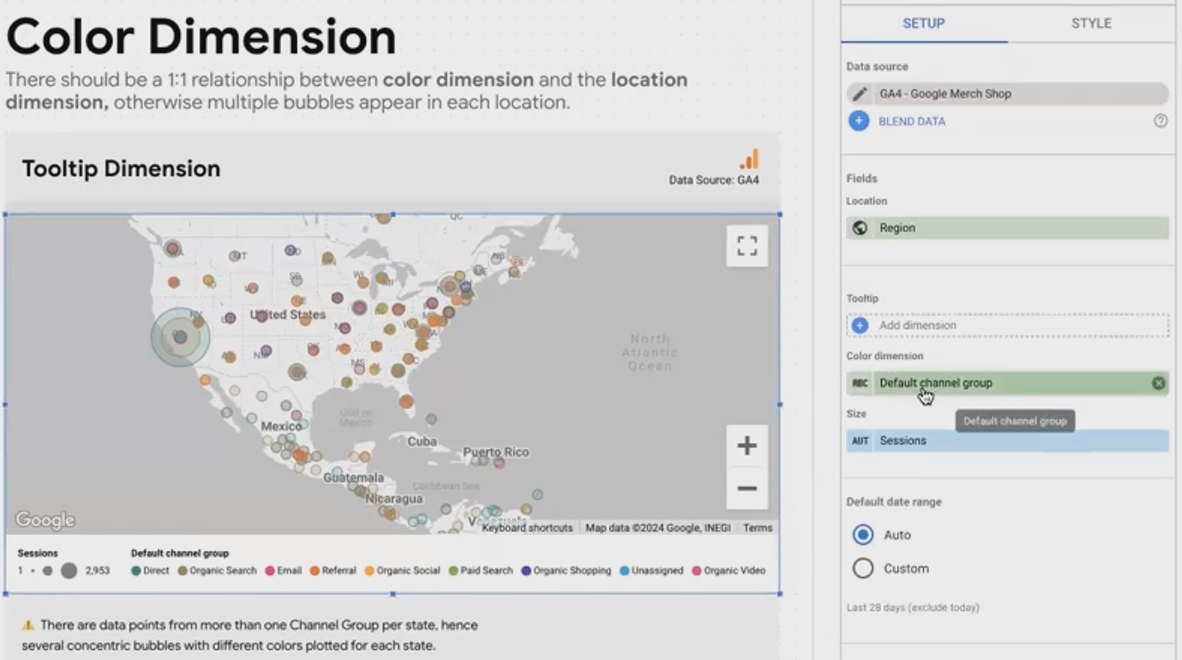Open the Blend Data help icon
The image size is (1182, 660).
(x=1160, y=121)
